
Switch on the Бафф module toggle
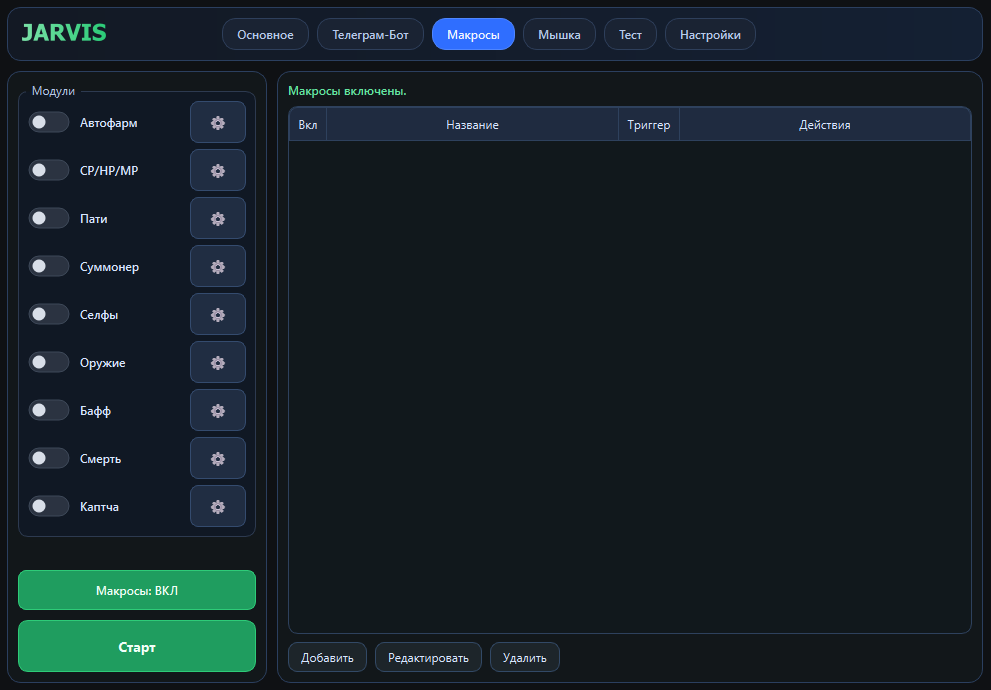(48, 411)
